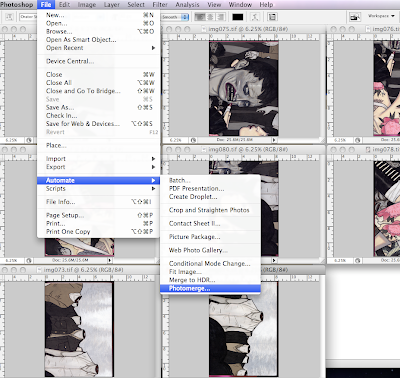Click the Create Warped Text icon
Image resolution: width=400 pixels, height=378 pixels.
pyautogui.click(x=255, y=17)
